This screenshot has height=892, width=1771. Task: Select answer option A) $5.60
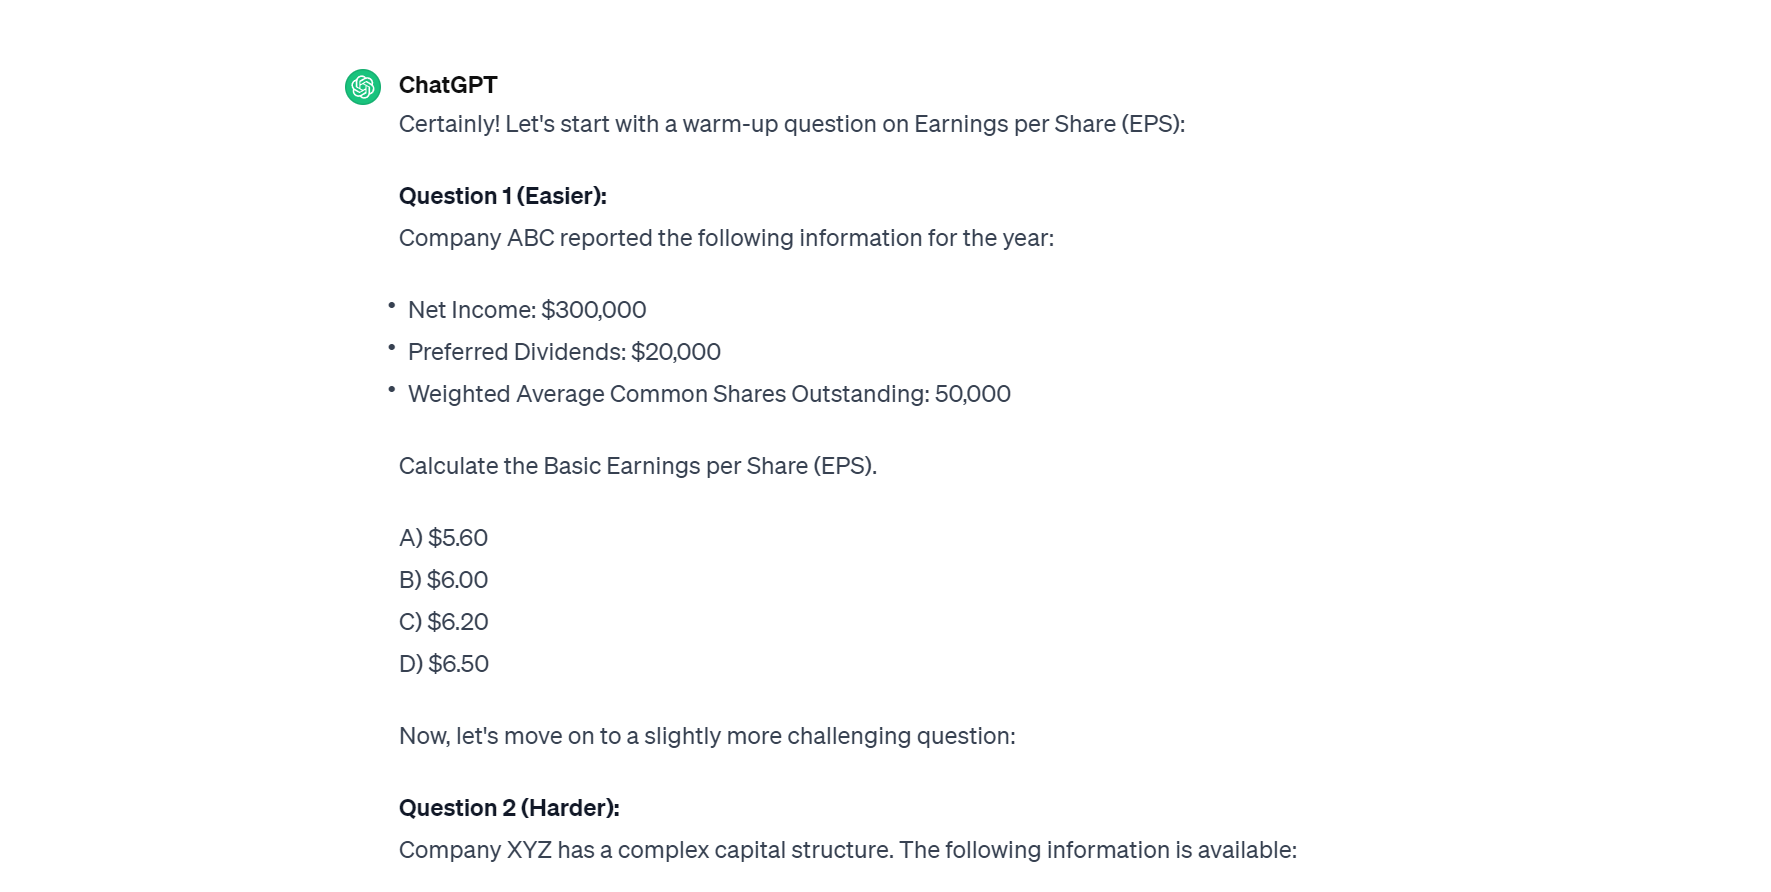tap(443, 538)
